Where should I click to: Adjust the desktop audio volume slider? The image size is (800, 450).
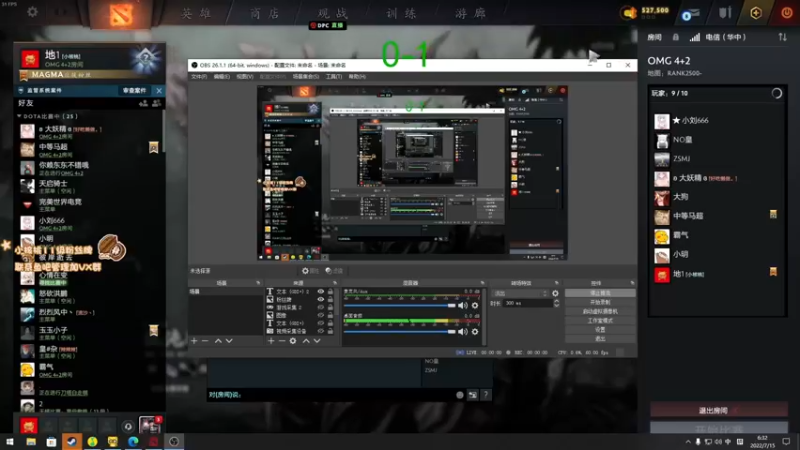tap(399, 332)
